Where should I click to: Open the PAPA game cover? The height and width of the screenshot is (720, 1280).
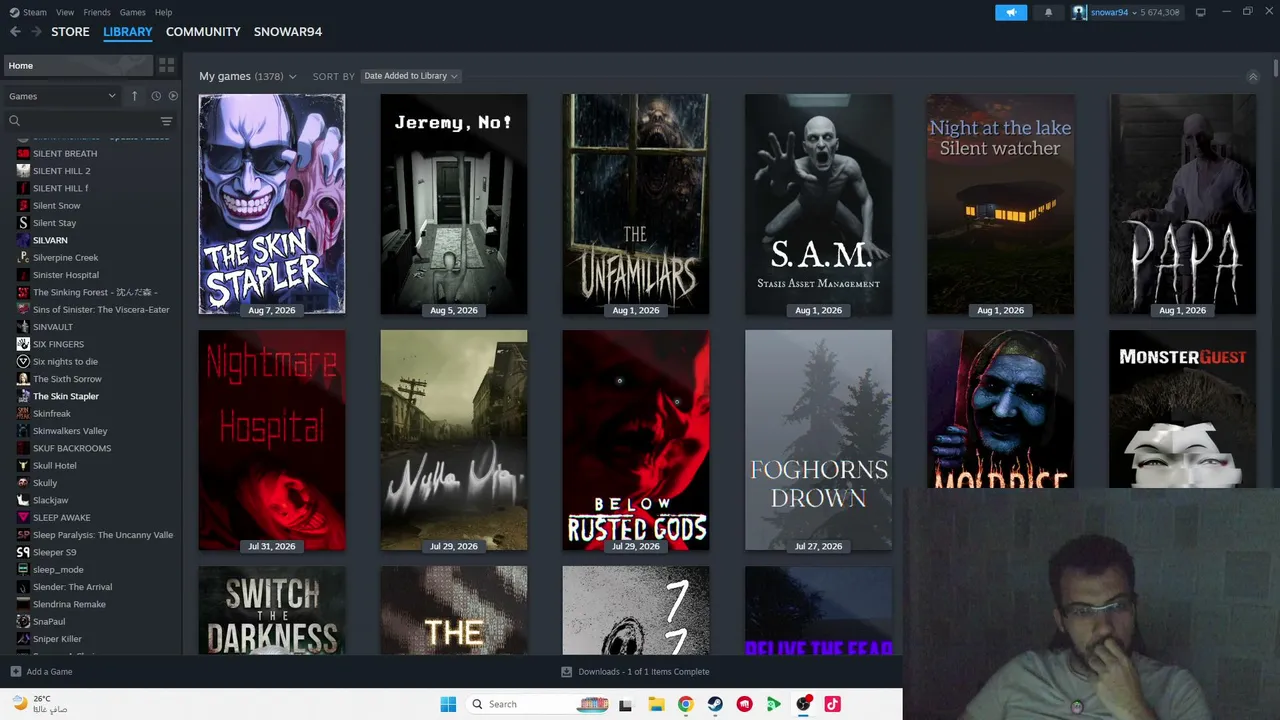(1182, 205)
